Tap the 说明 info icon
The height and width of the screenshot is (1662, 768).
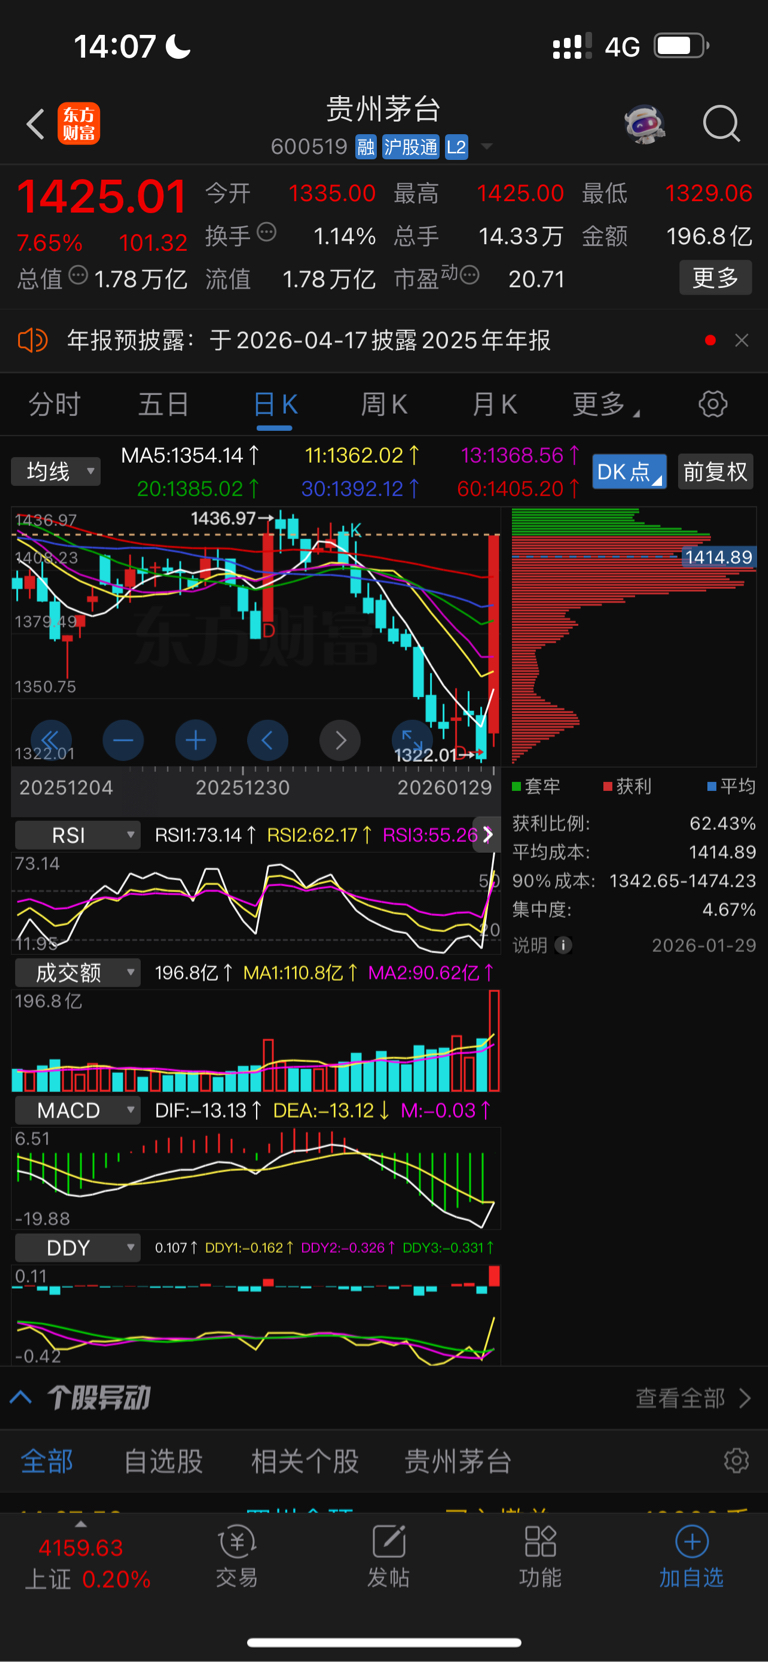pos(564,945)
